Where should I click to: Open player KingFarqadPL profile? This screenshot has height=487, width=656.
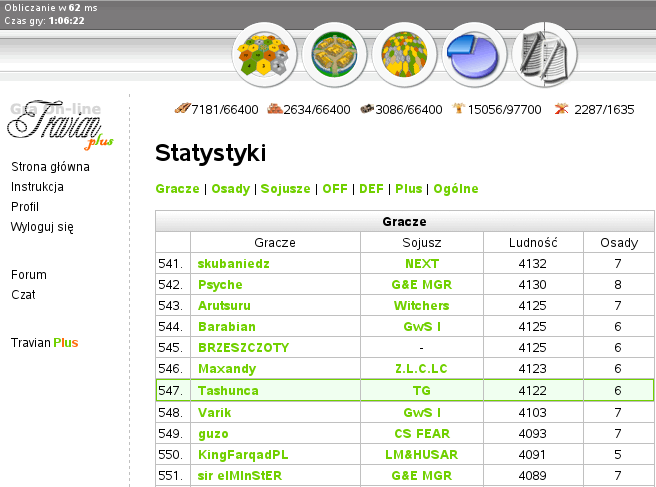[243, 455]
